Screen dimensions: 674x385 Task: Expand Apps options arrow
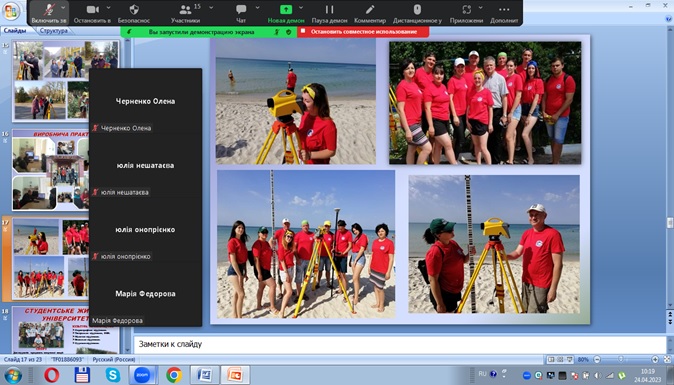tap(481, 7)
